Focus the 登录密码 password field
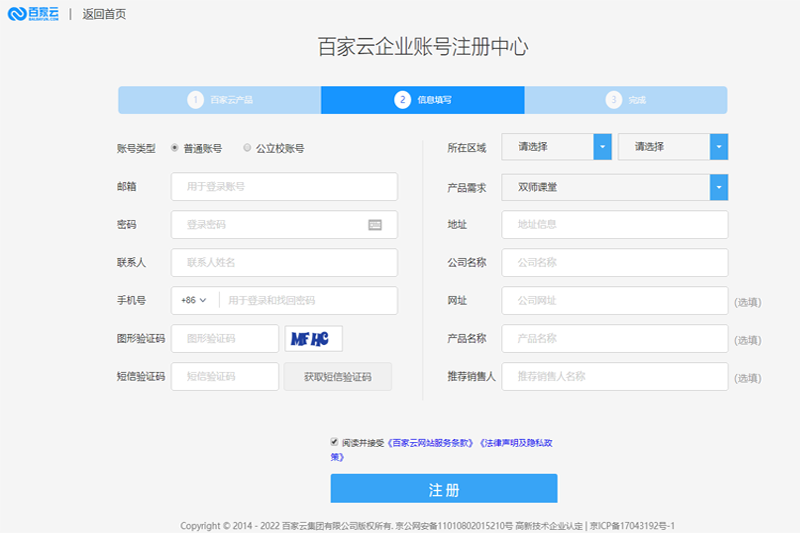 click(284, 224)
